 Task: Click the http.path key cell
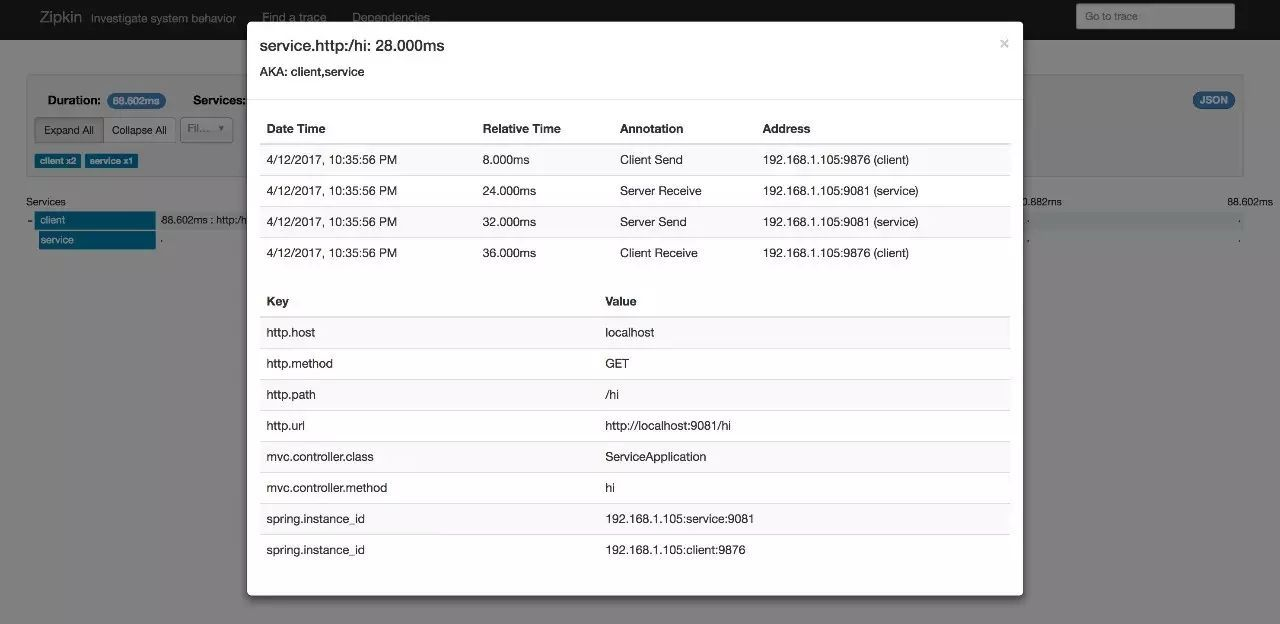pos(291,395)
